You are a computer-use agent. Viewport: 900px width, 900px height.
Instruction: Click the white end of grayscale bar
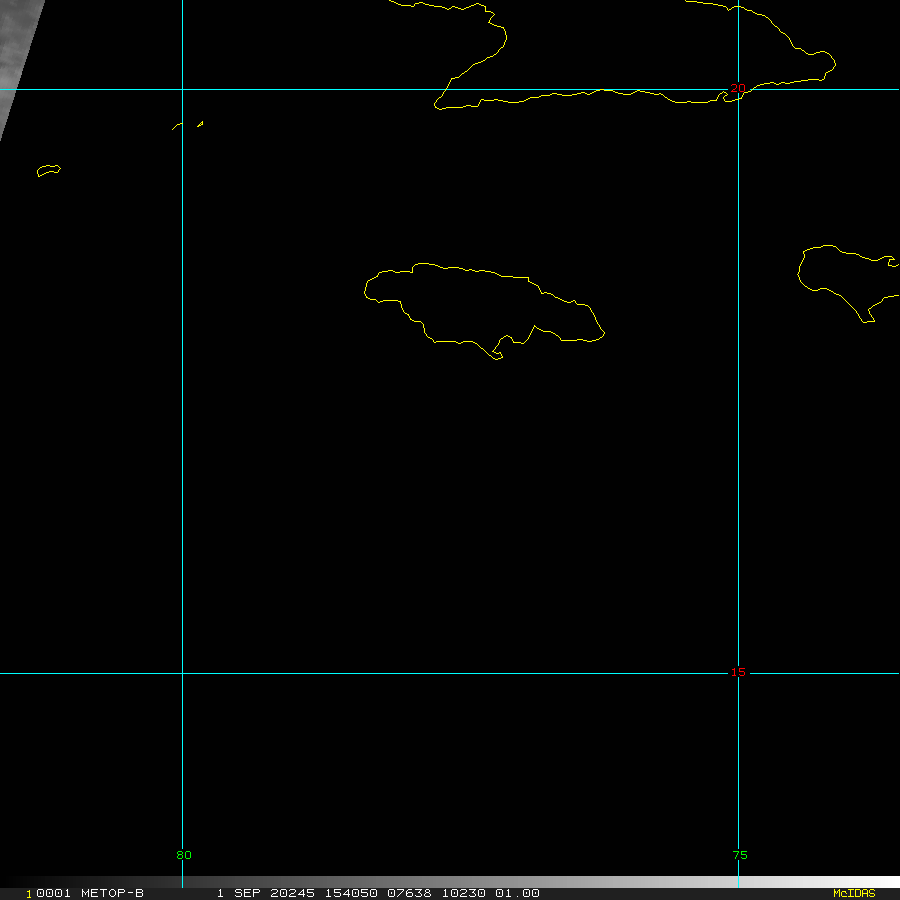tap(880, 882)
